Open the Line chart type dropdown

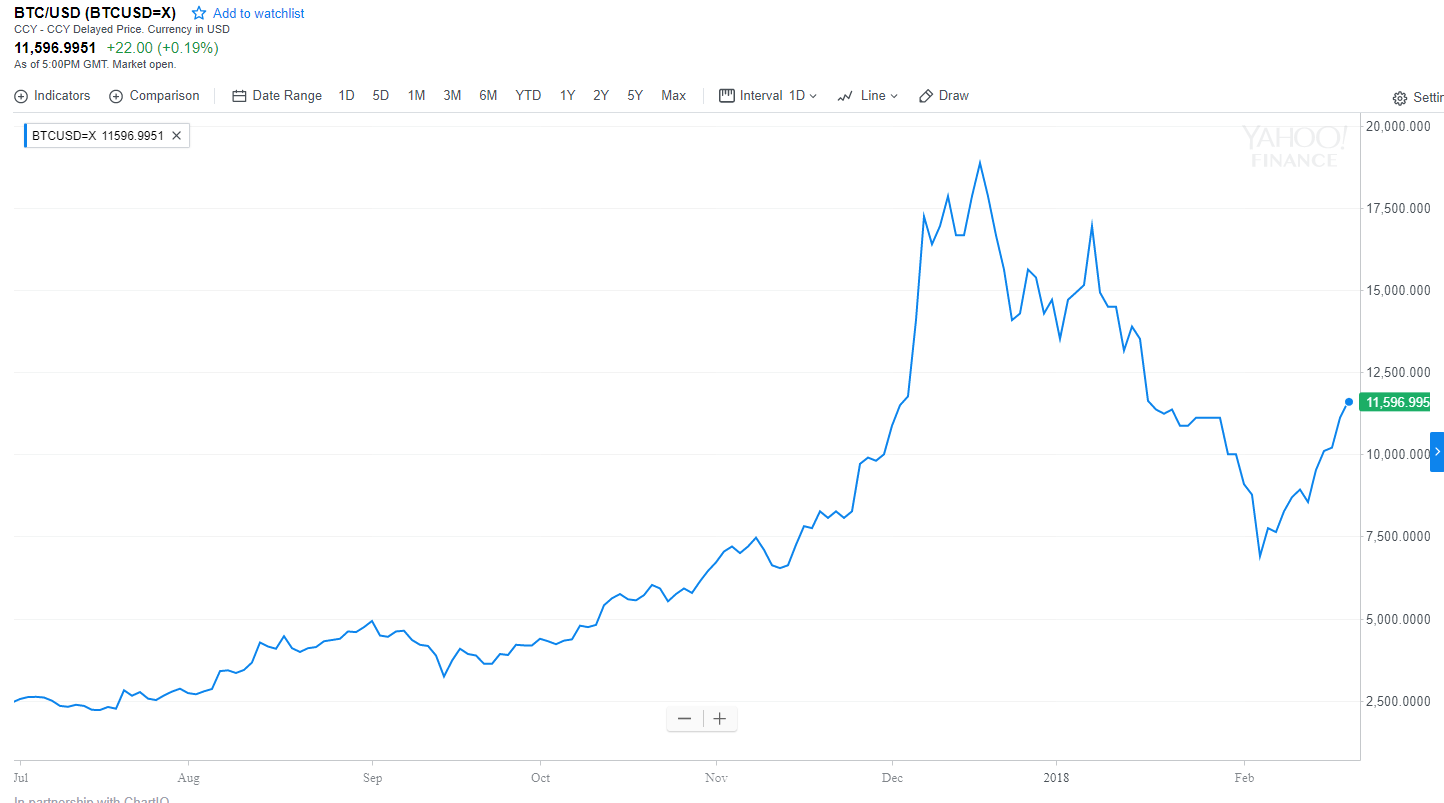pyautogui.click(x=867, y=96)
